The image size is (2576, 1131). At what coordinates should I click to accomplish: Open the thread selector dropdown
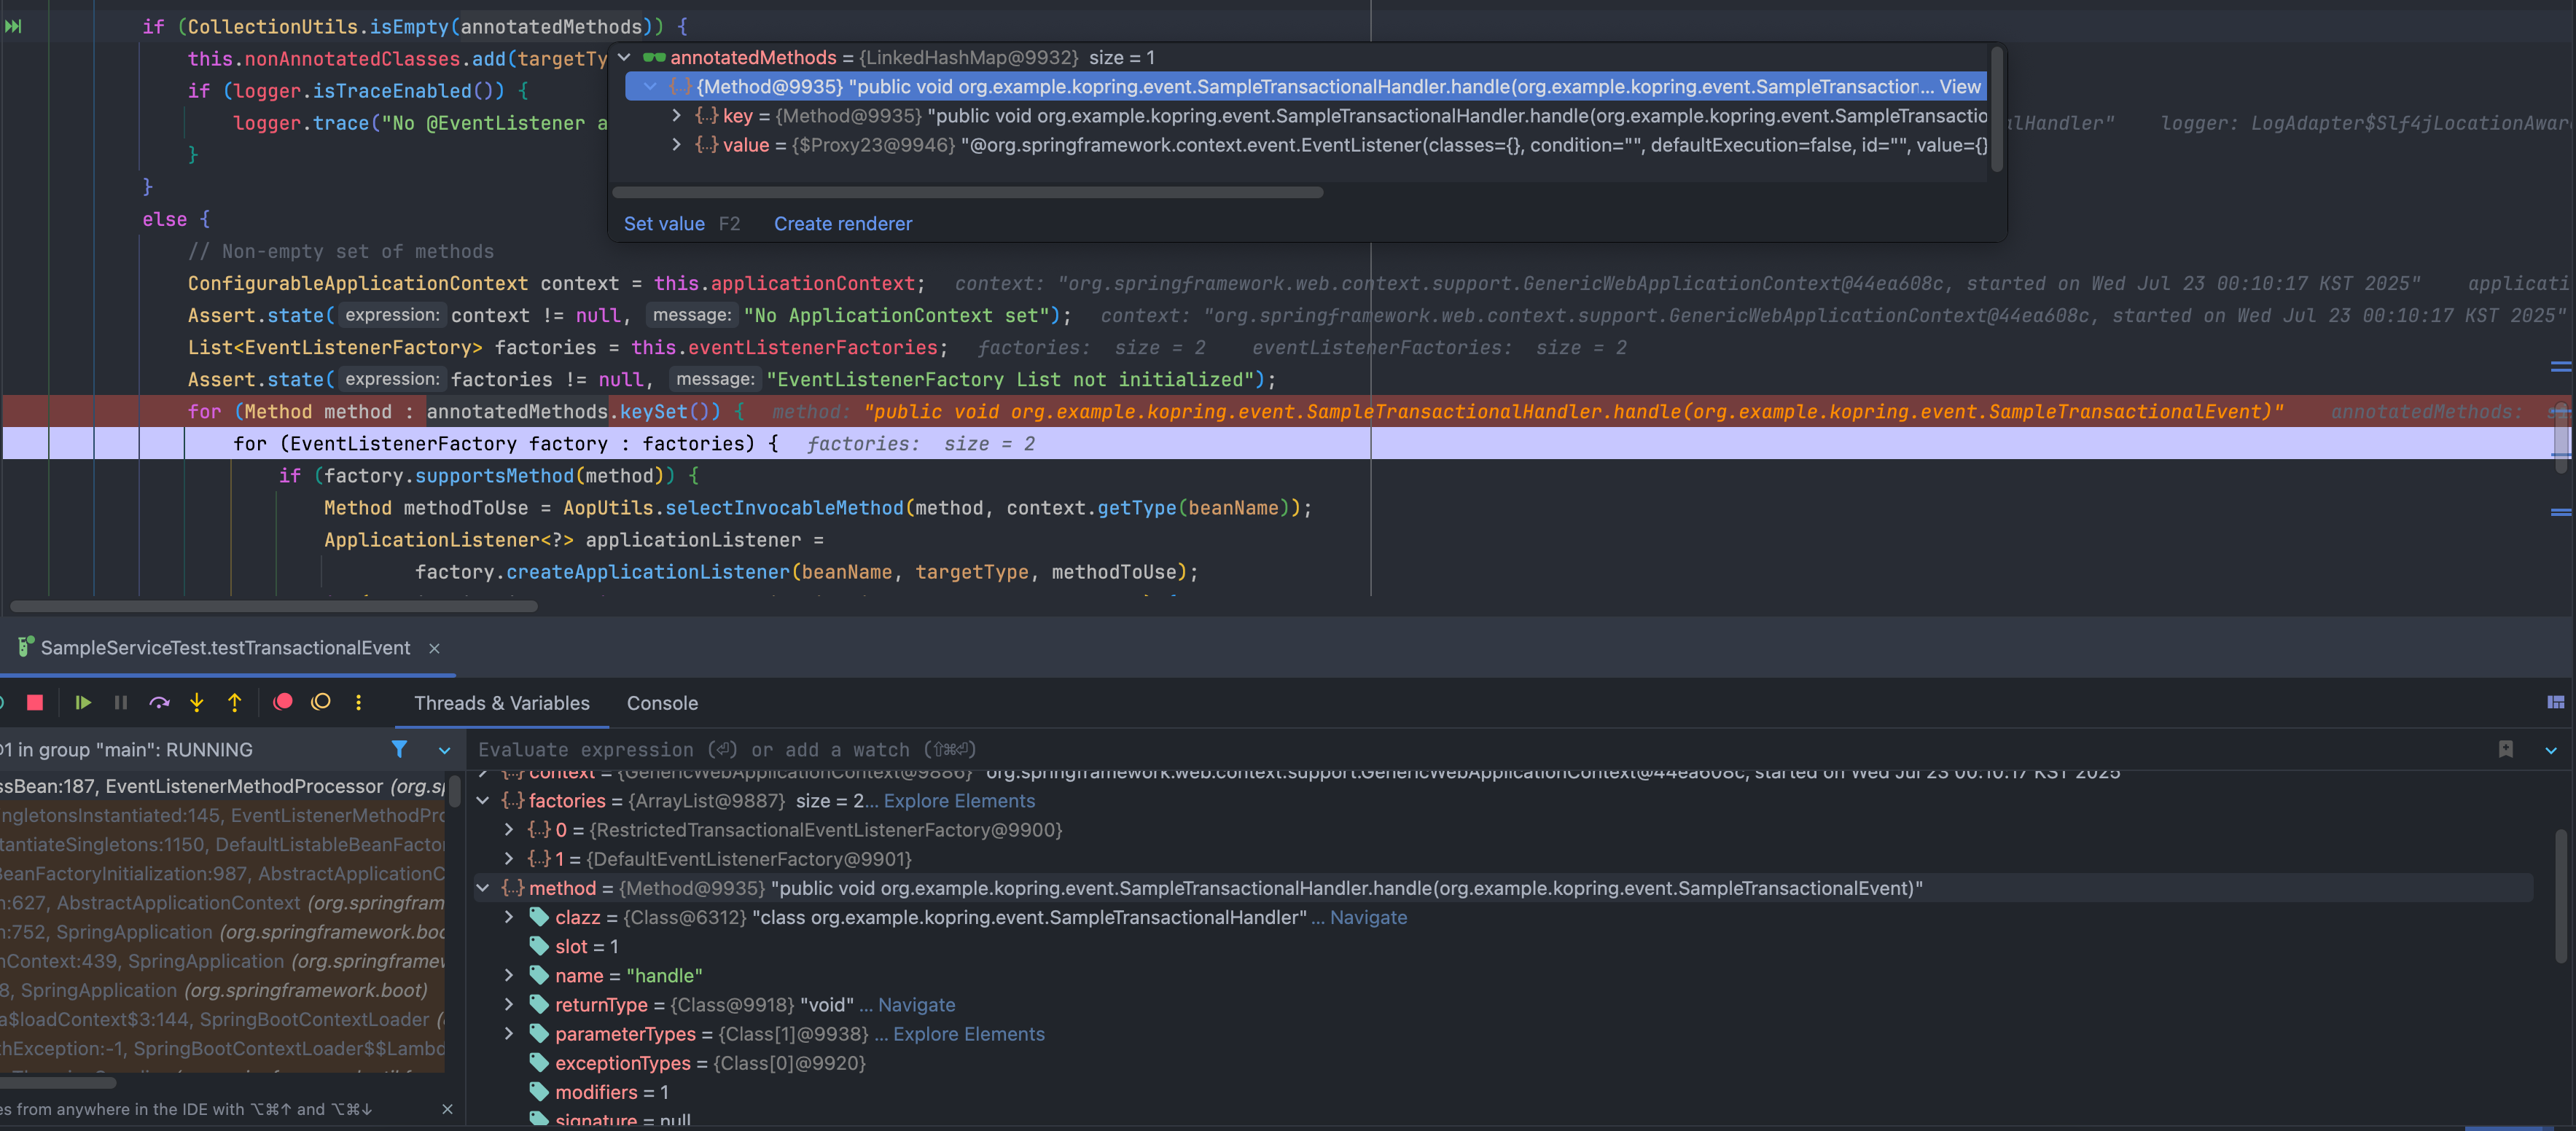point(444,750)
